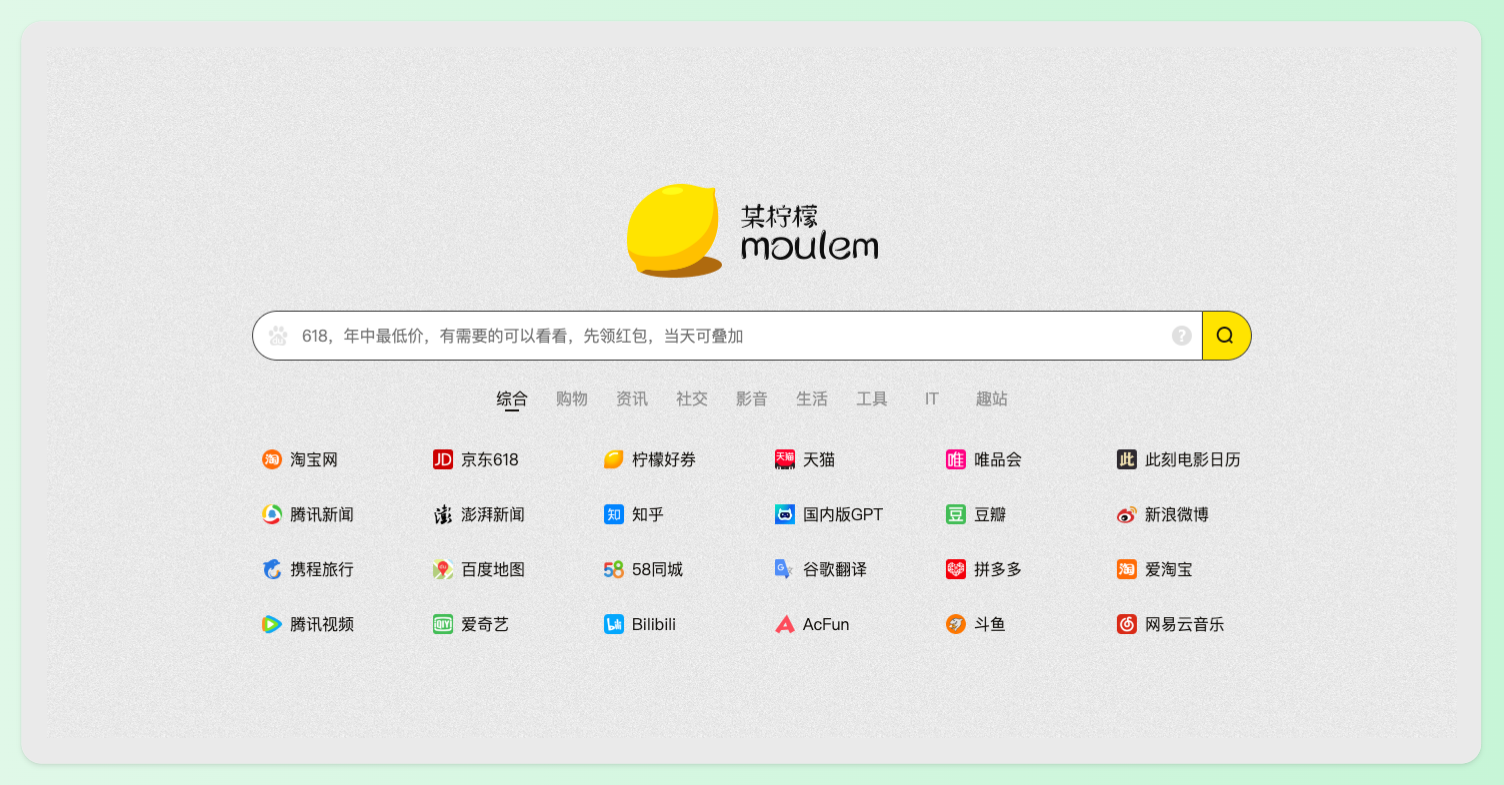Screen dimensions: 1504x785
Task: Click the pink icon beside 唯品会
Action: coord(956,460)
